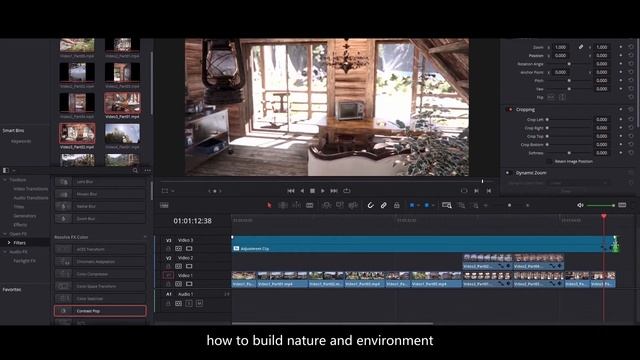Open effects library options three-dots menu
This screenshot has width=640, height=360.
pyautogui.click(x=147, y=170)
